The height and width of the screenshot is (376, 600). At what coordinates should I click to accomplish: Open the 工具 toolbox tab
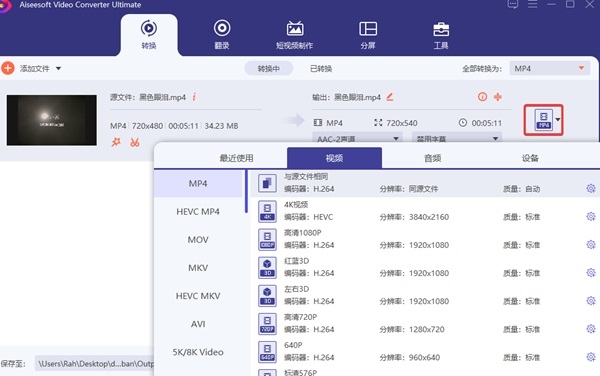[441, 35]
